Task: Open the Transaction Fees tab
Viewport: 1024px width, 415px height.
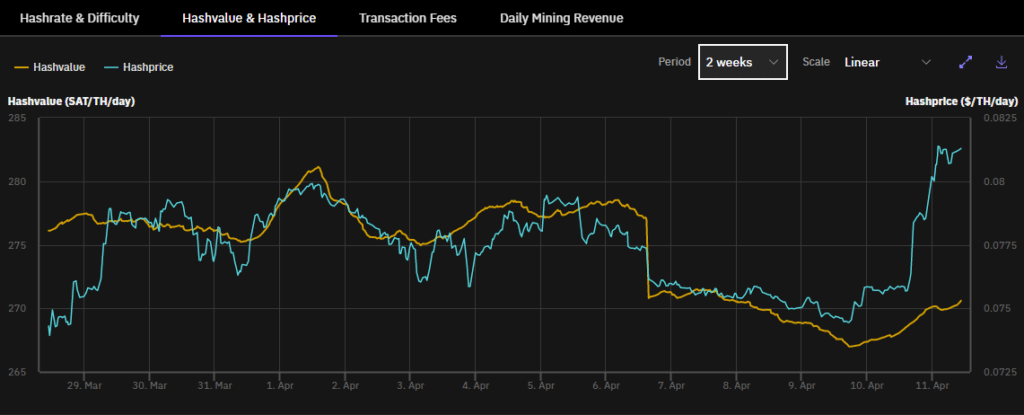Action: 407,18
